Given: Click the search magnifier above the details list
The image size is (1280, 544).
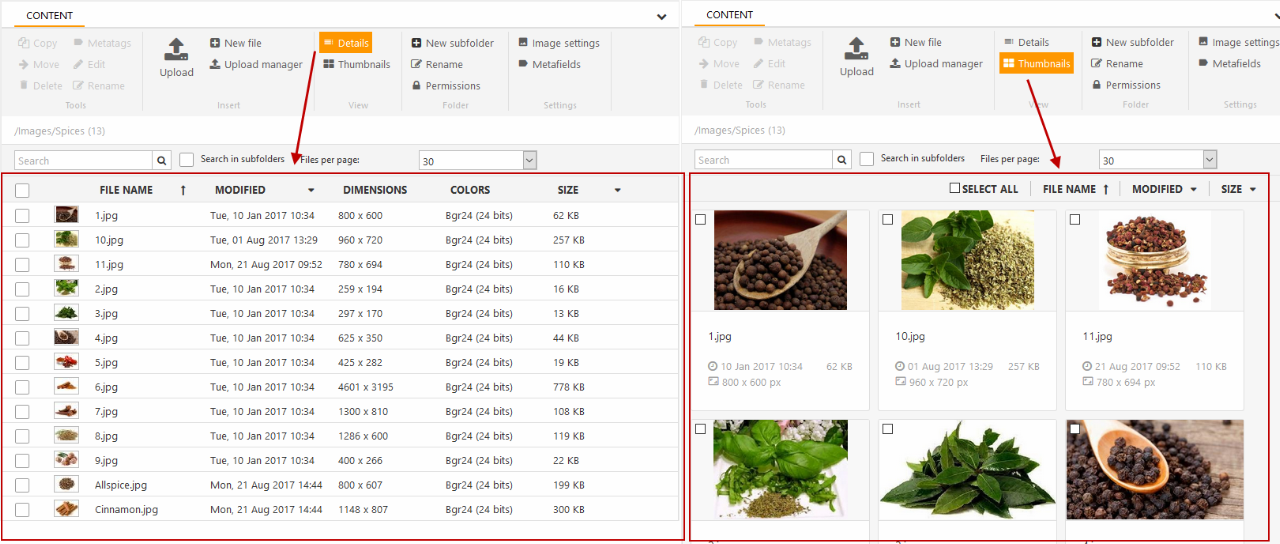Looking at the screenshot, I should point(163,160).
